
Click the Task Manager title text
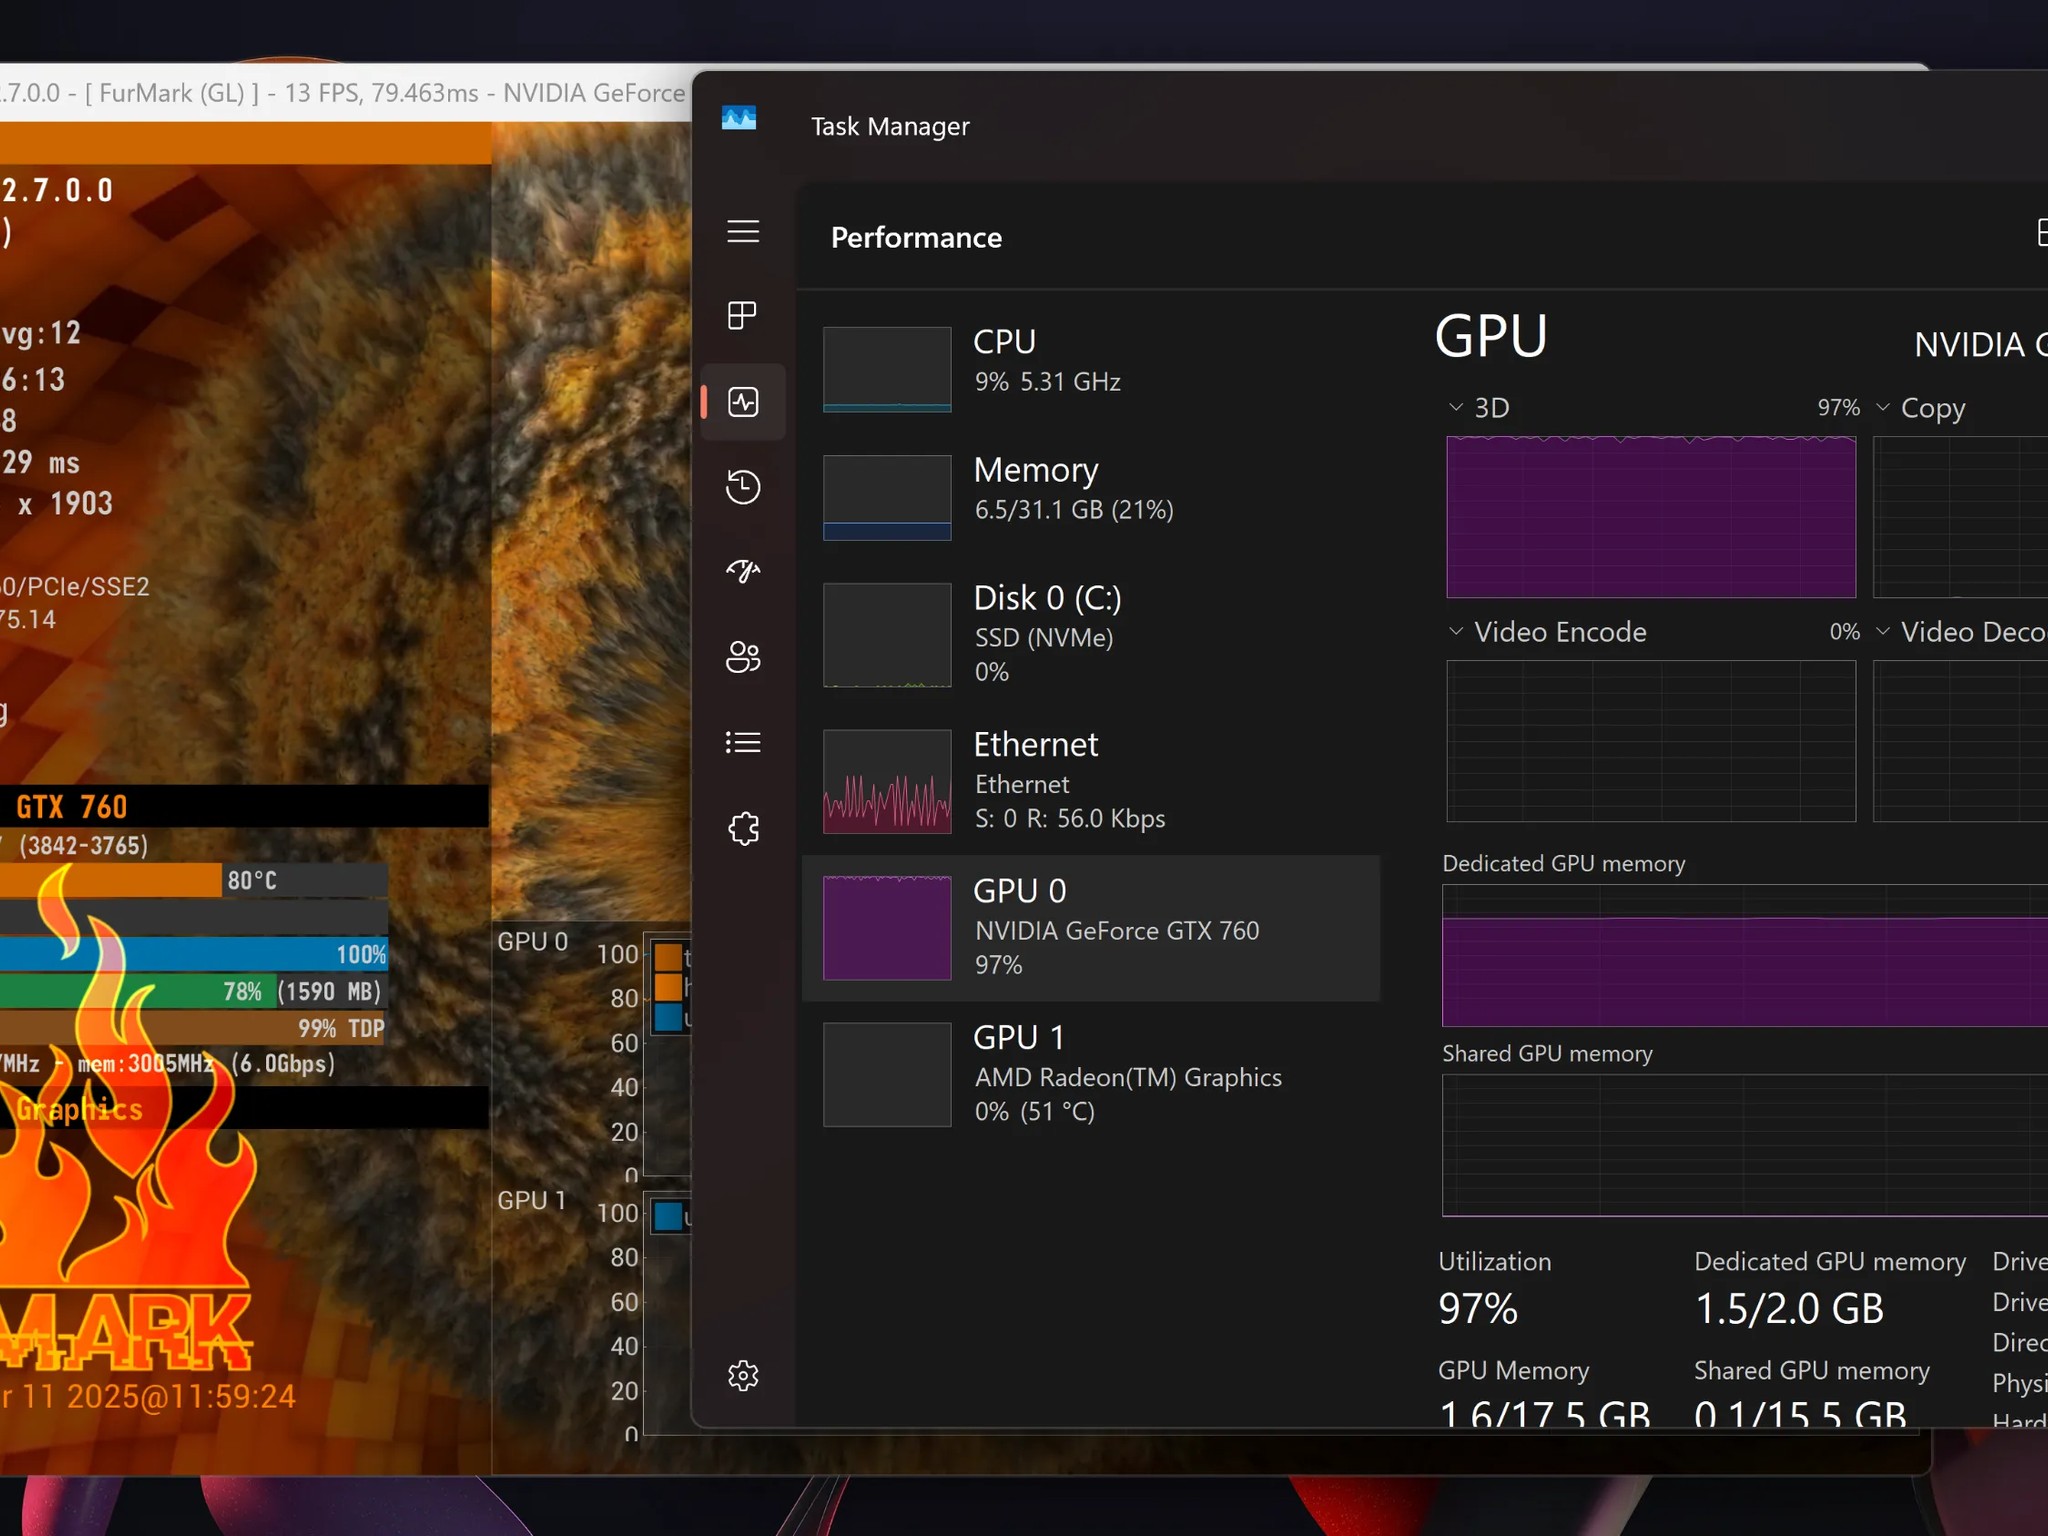click(890, 126)
